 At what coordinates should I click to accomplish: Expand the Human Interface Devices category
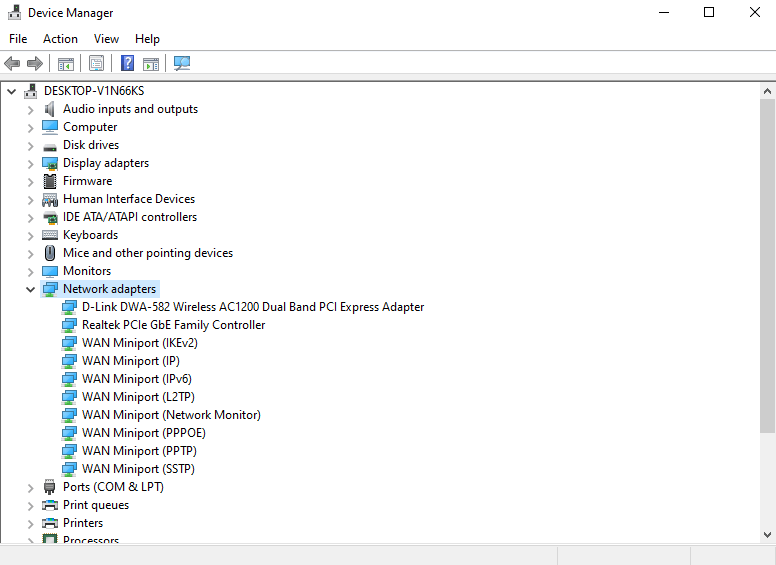click(x=31, y=200)
